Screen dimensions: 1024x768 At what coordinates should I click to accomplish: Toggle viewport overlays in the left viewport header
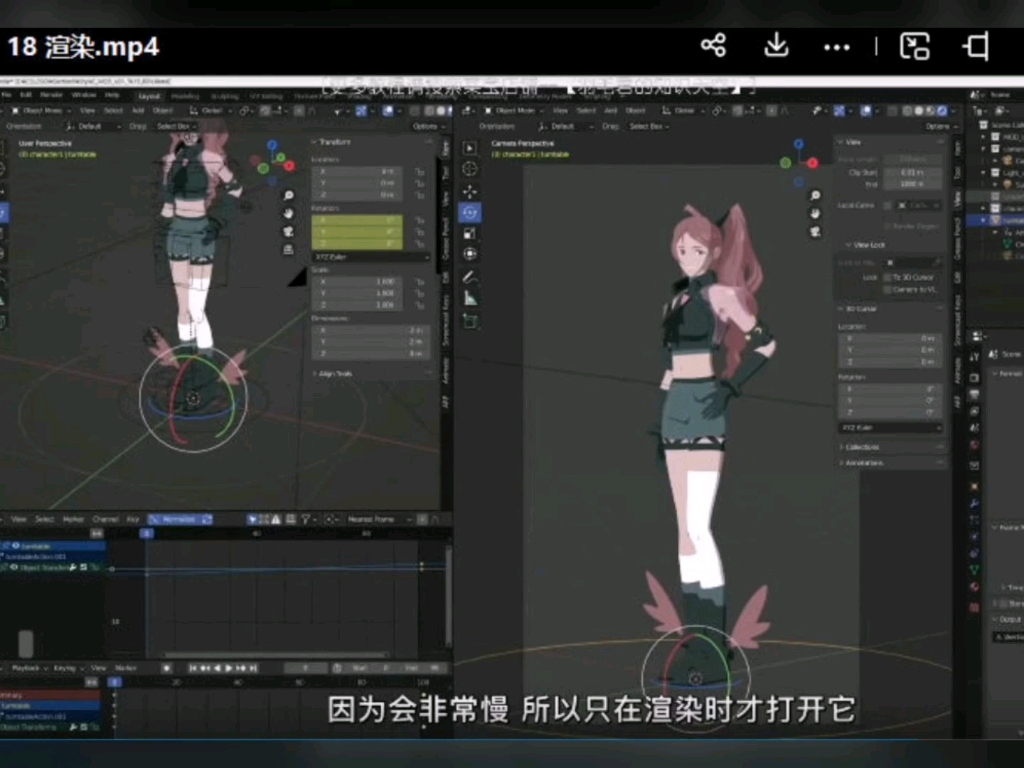(389, 110)
